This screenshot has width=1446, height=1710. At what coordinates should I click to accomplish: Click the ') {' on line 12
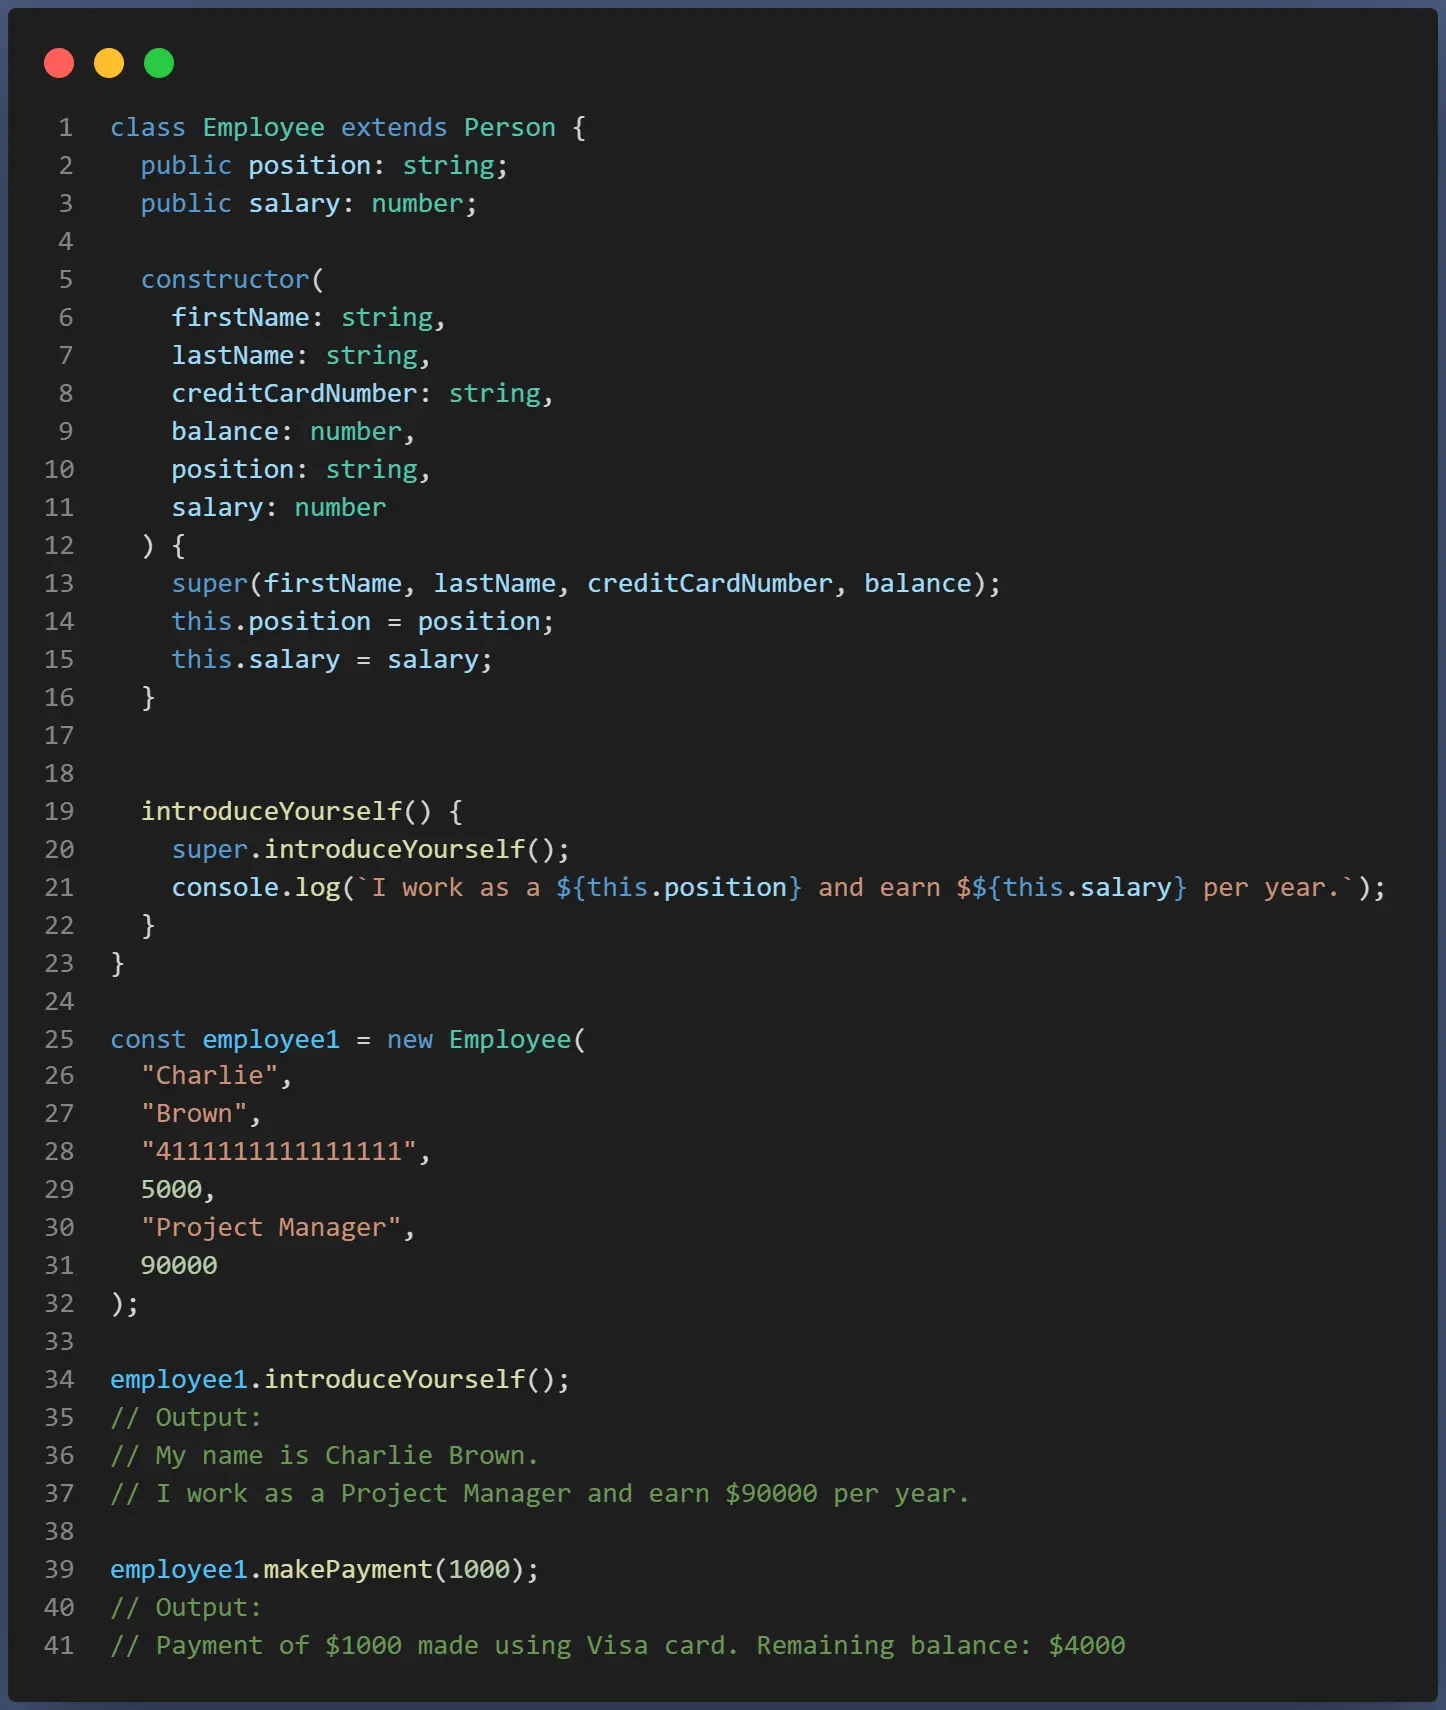[163, 546]
